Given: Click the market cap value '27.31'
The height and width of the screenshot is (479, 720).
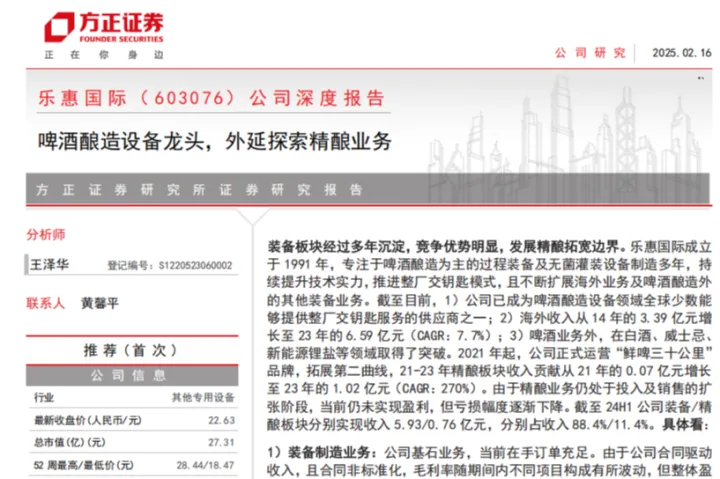Looking at the screenshot, I should click(x=221, y=442).
